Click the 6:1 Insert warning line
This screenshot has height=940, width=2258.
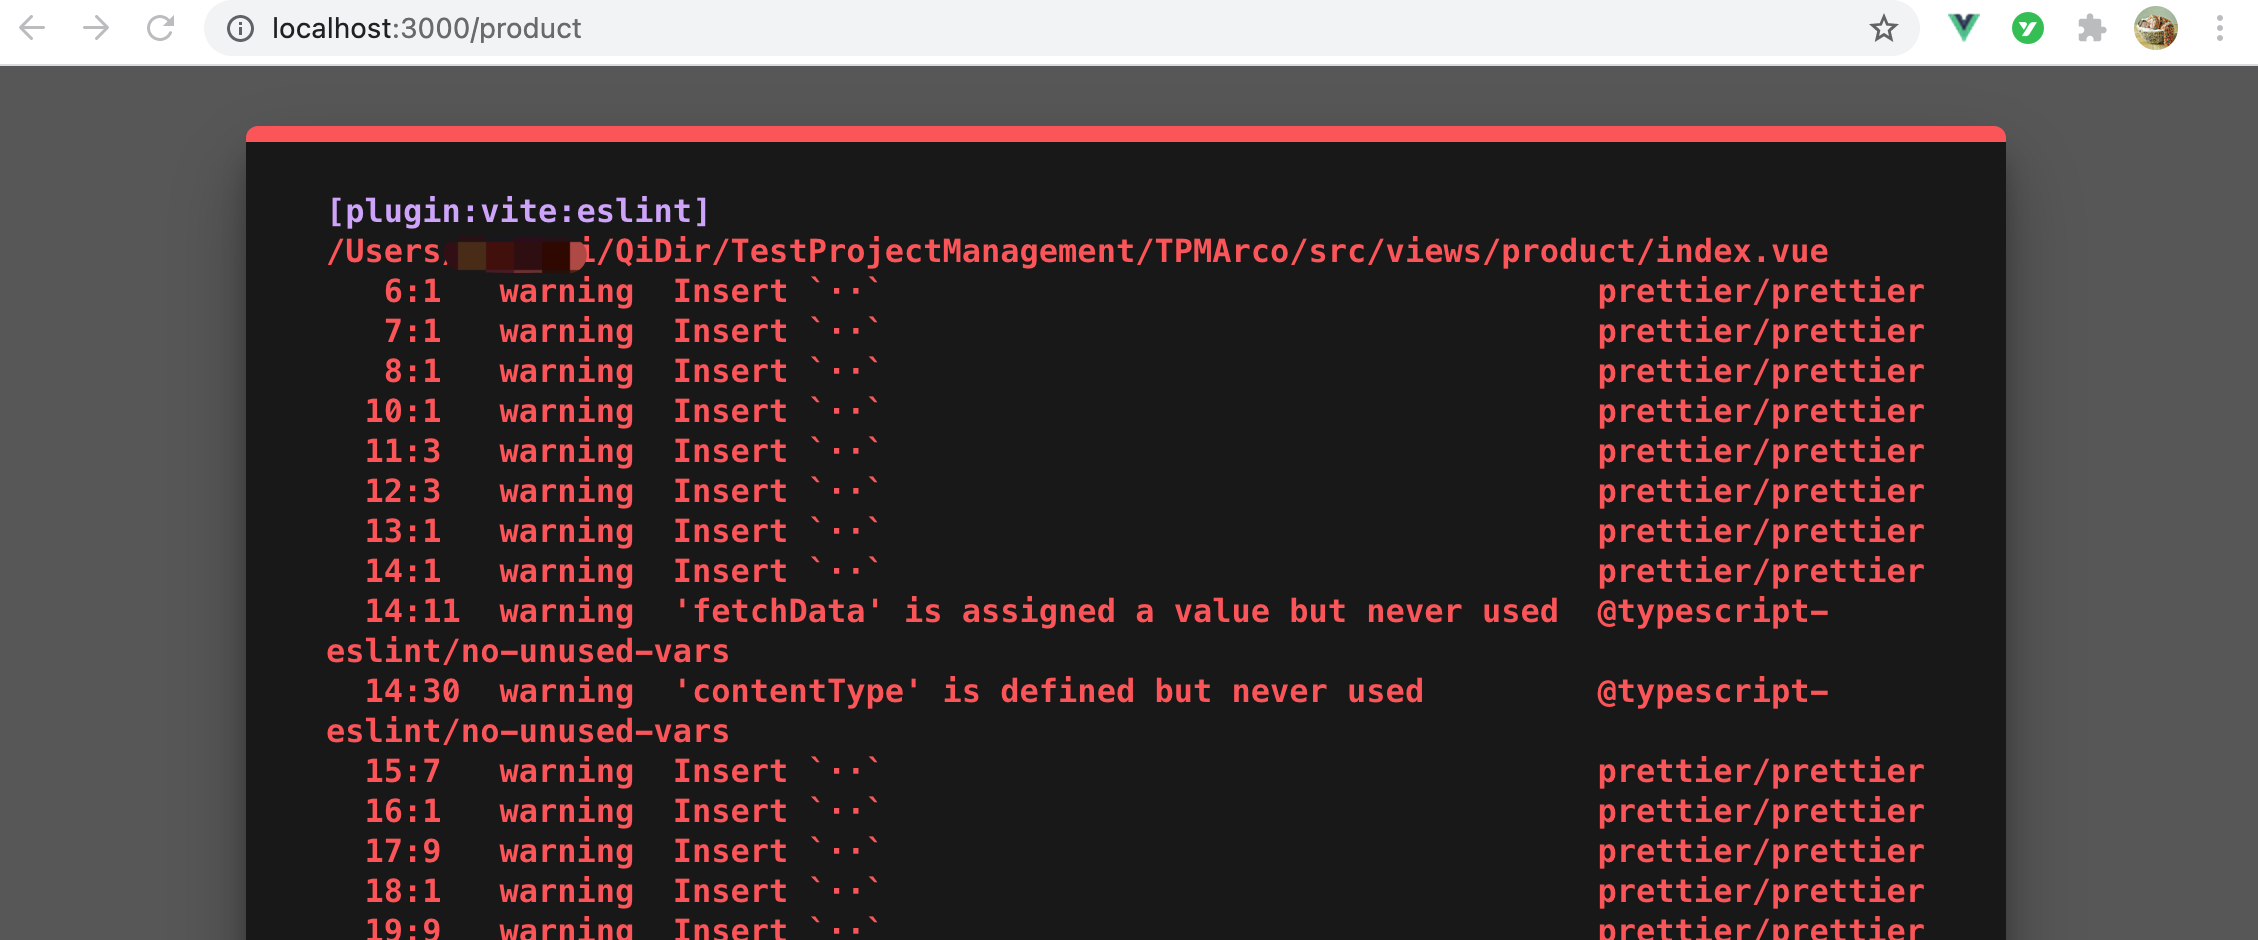click(x=1125, y=291)
